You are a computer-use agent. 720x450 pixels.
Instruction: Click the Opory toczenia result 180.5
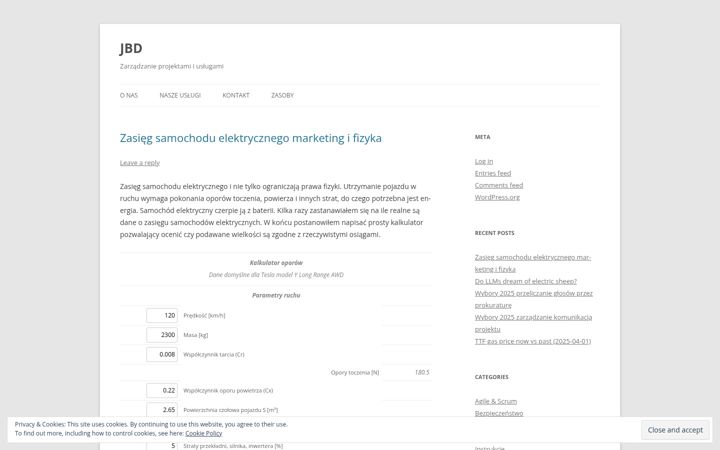click(422, 372)
